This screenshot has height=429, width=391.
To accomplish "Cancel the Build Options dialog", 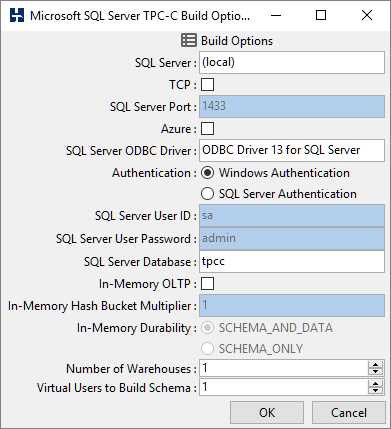I will pos(349,413).
